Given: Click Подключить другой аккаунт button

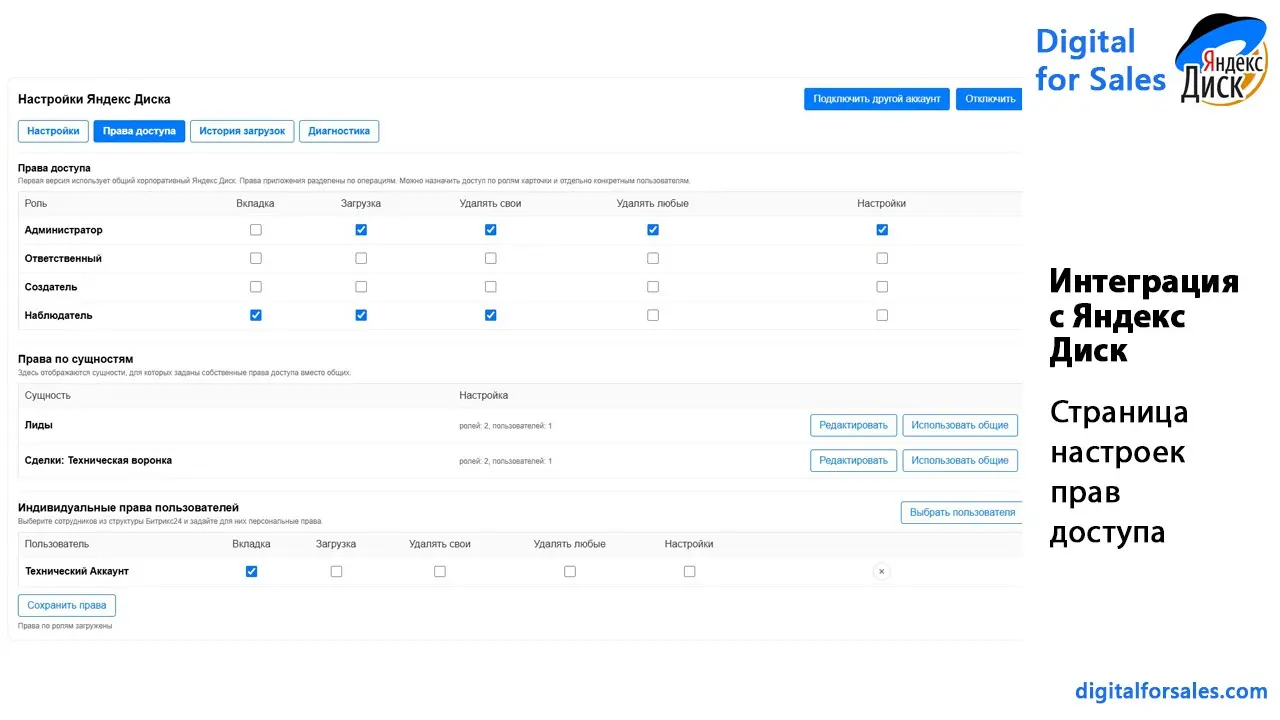Looking at the screenshot, I should pyautogui.click(x=877, y=99).
